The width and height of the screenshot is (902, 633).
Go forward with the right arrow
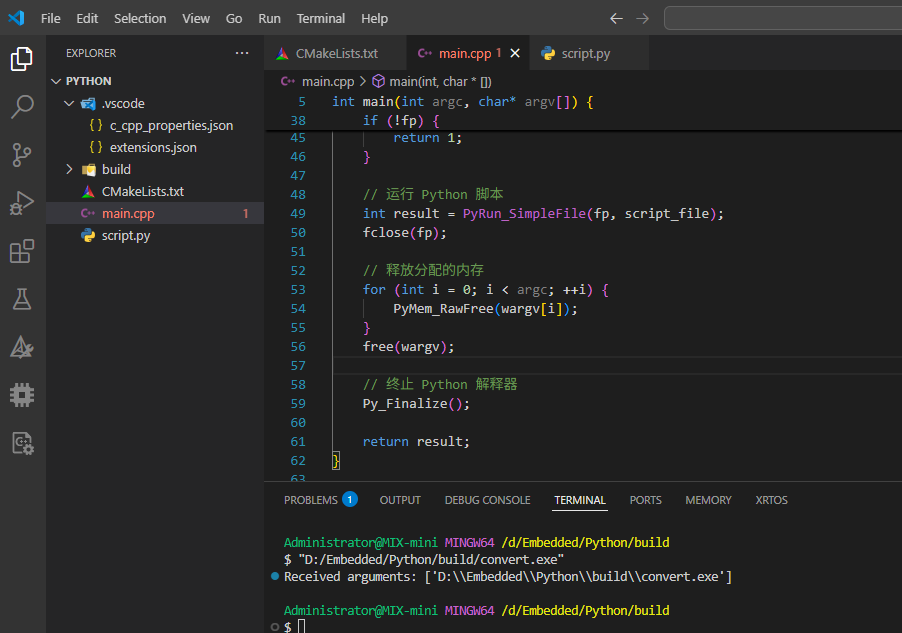643,18
